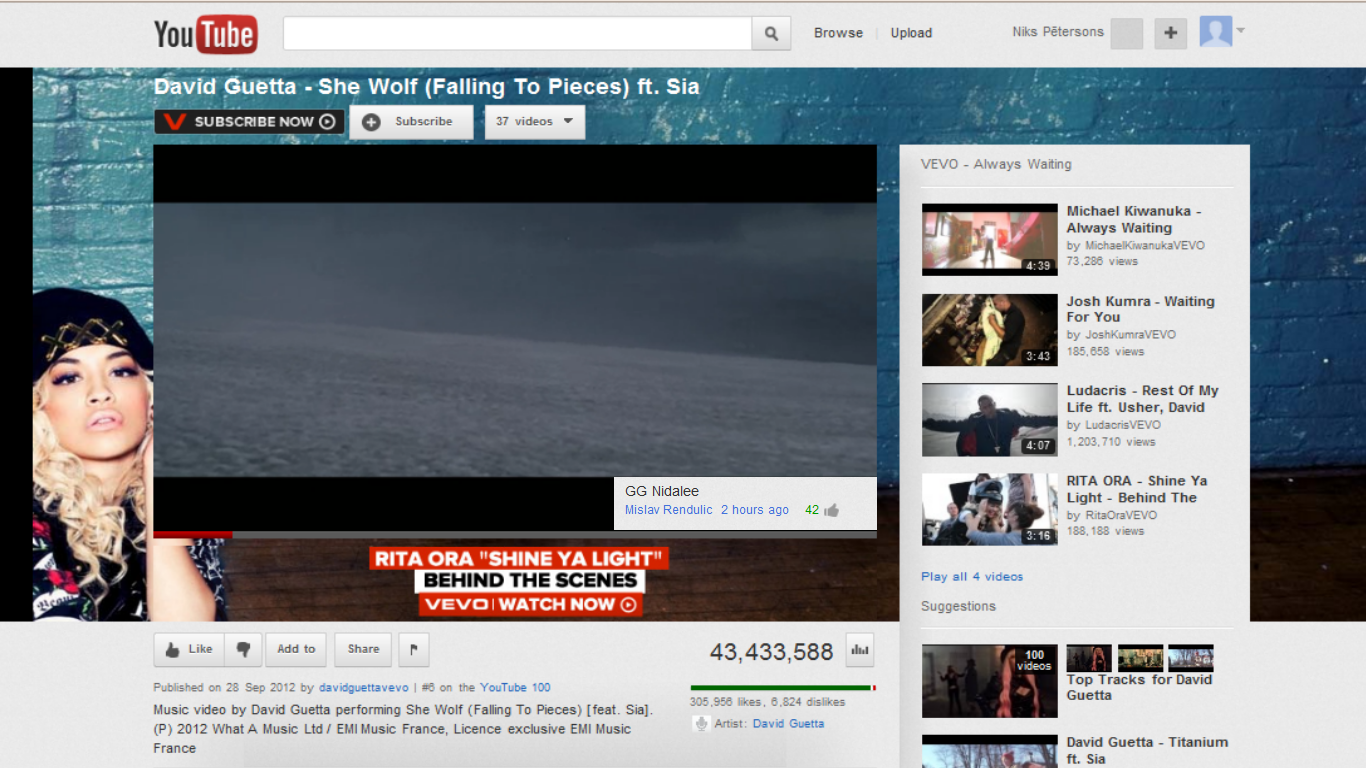Screen dimensions: 1366x768
Task: Open the Michael Kiwanuka Always Waiting thumbnail
Action: point(989,240)
